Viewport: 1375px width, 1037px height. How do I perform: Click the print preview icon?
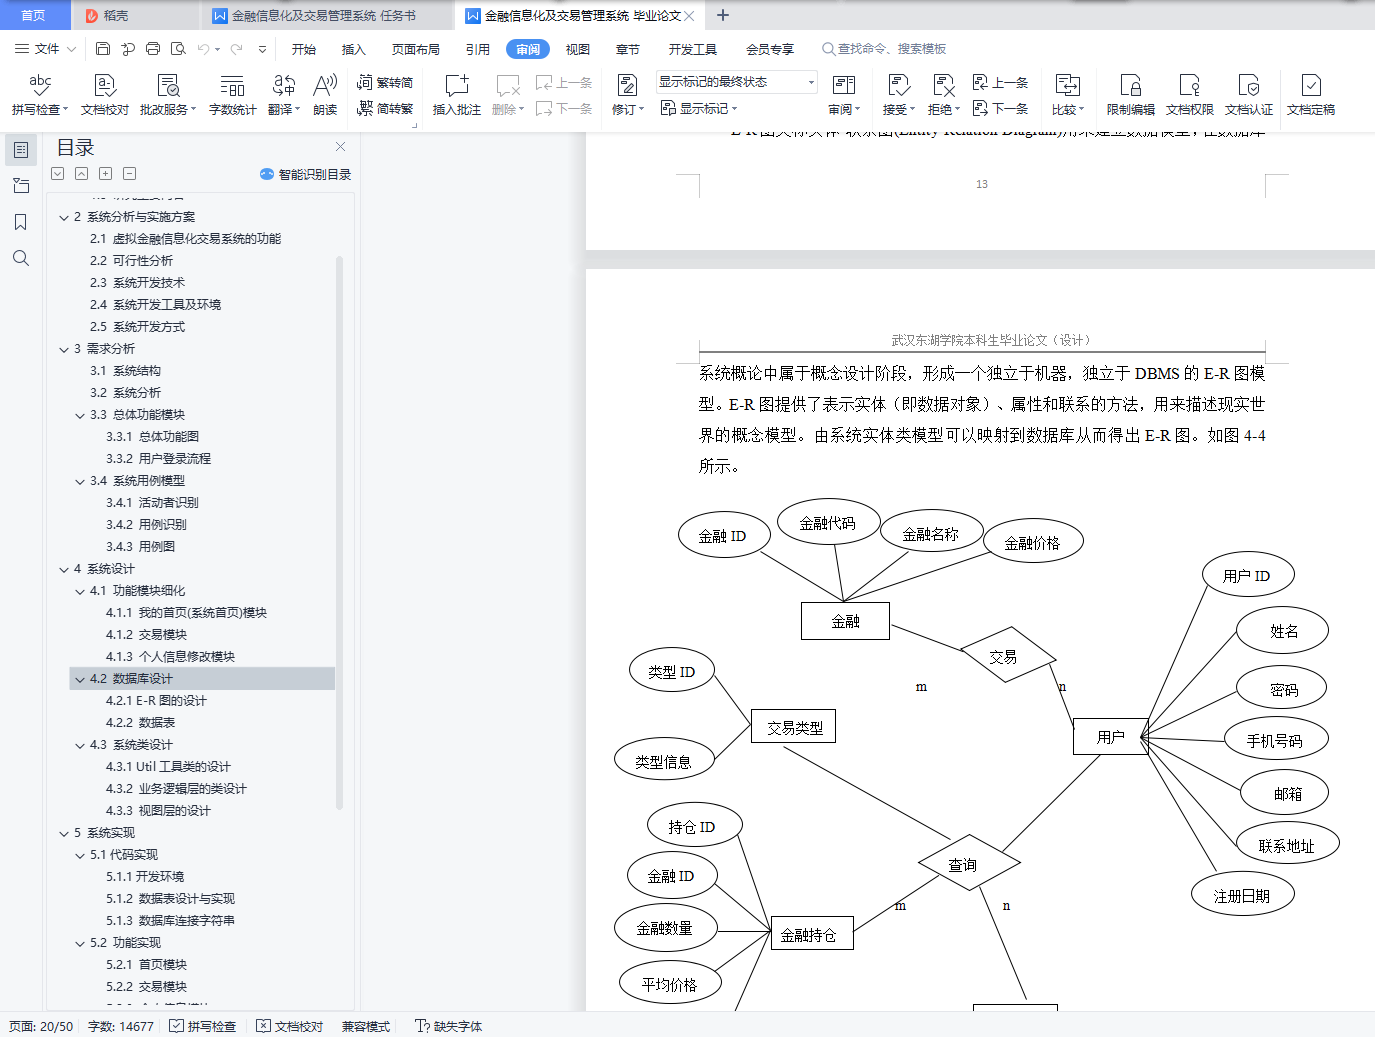tap(178, 49)
